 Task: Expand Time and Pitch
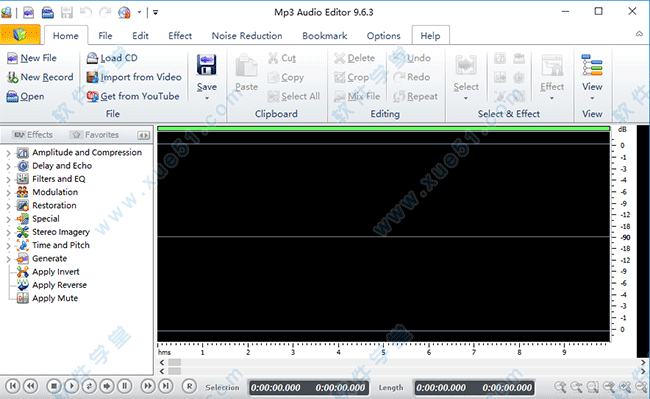(x=8, y=246)
